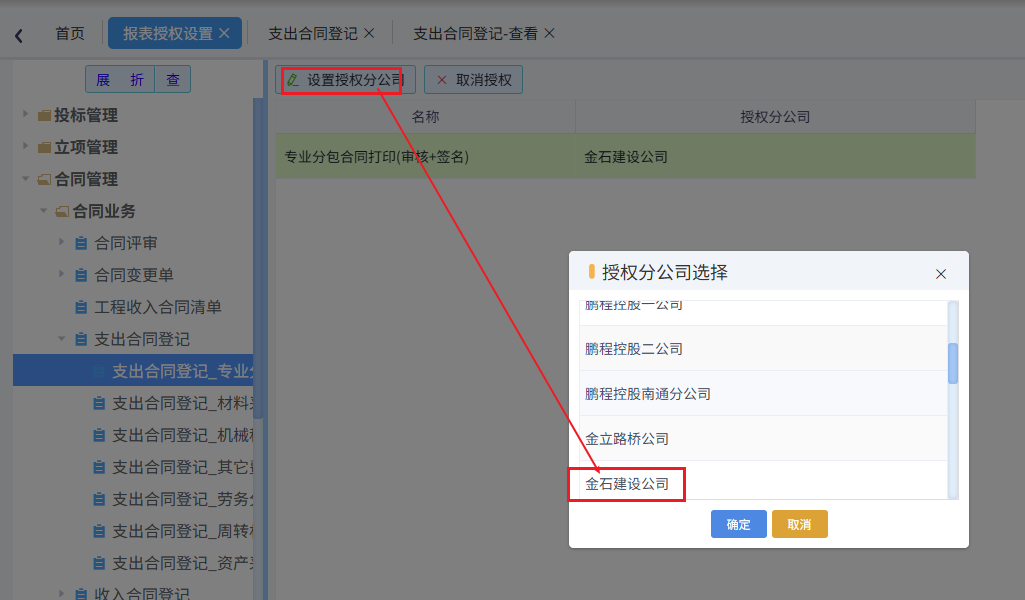Image resolution: width=1025 pixels, height=600 pixels.
Task: Close the 支出合同登记 tab
Action: (369, 33)
